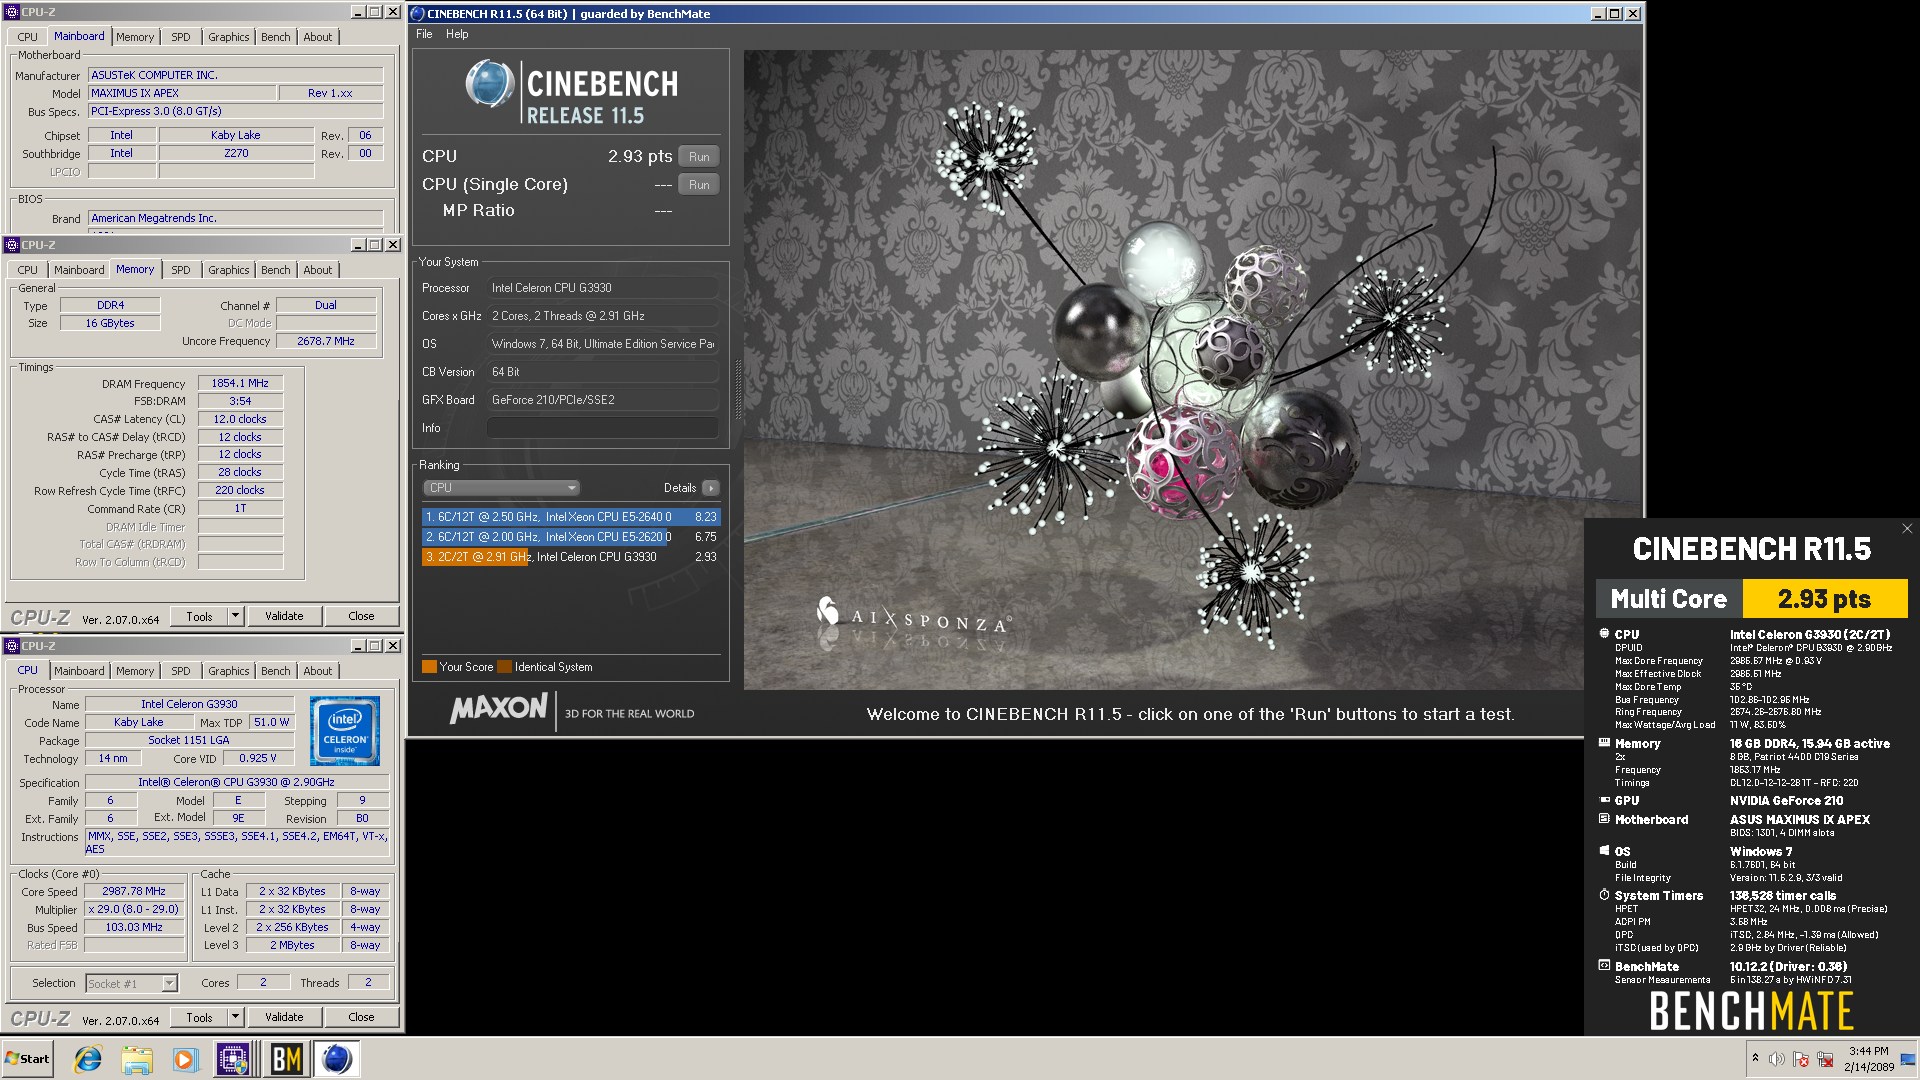
Task: Click the Intel Celeron logo badge
Action: pos(345,731)
